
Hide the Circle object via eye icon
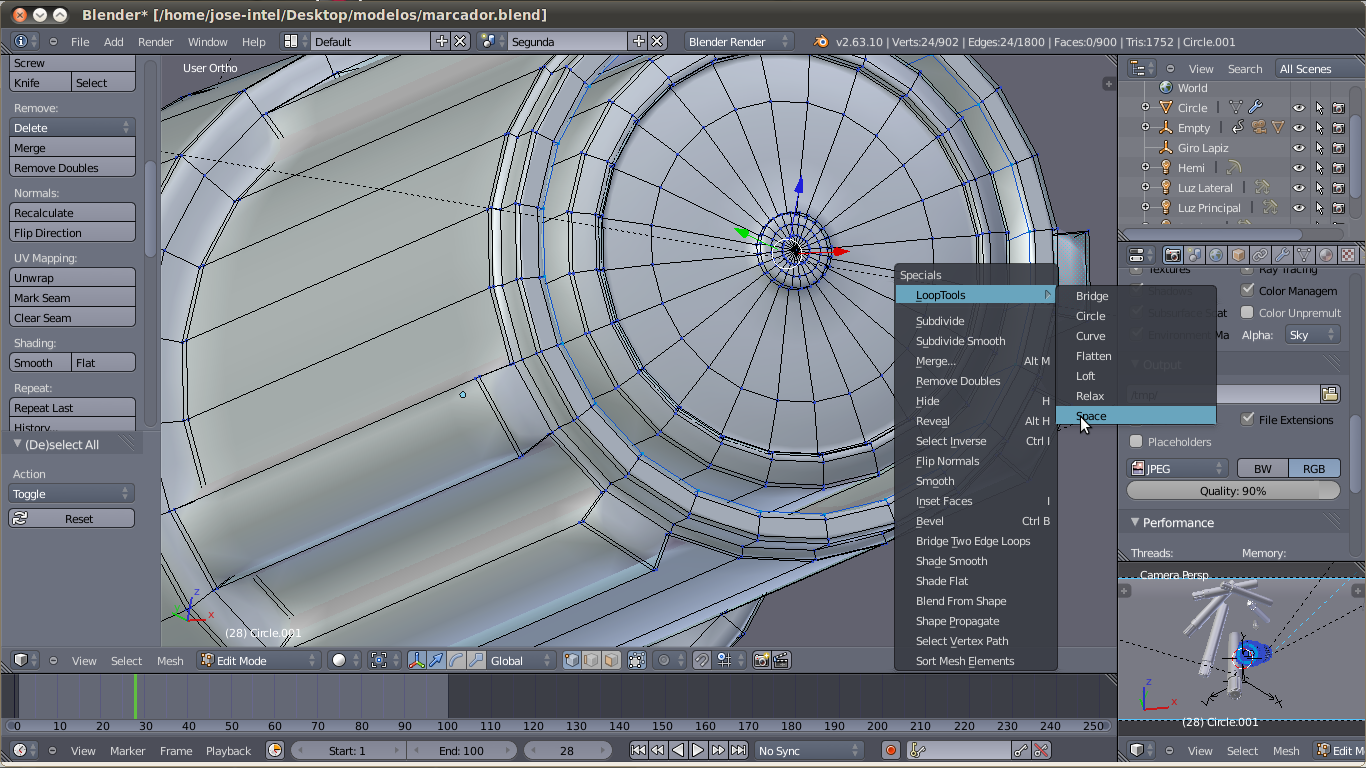(x=1299, y=108)
